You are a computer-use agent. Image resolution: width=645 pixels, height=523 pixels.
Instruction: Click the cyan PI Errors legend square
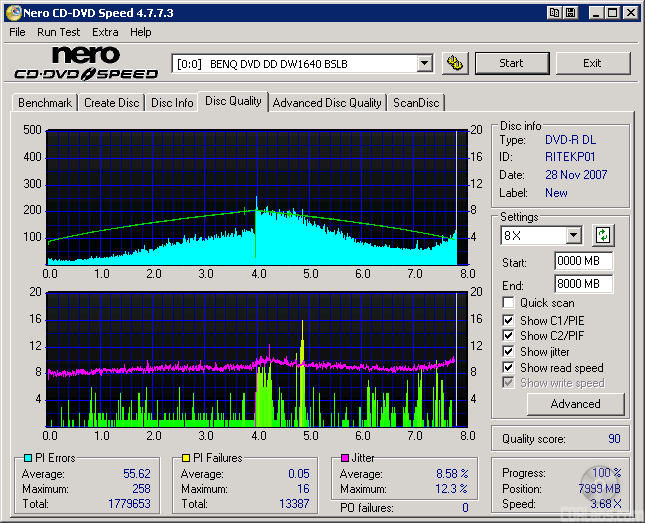click(27, 458)
